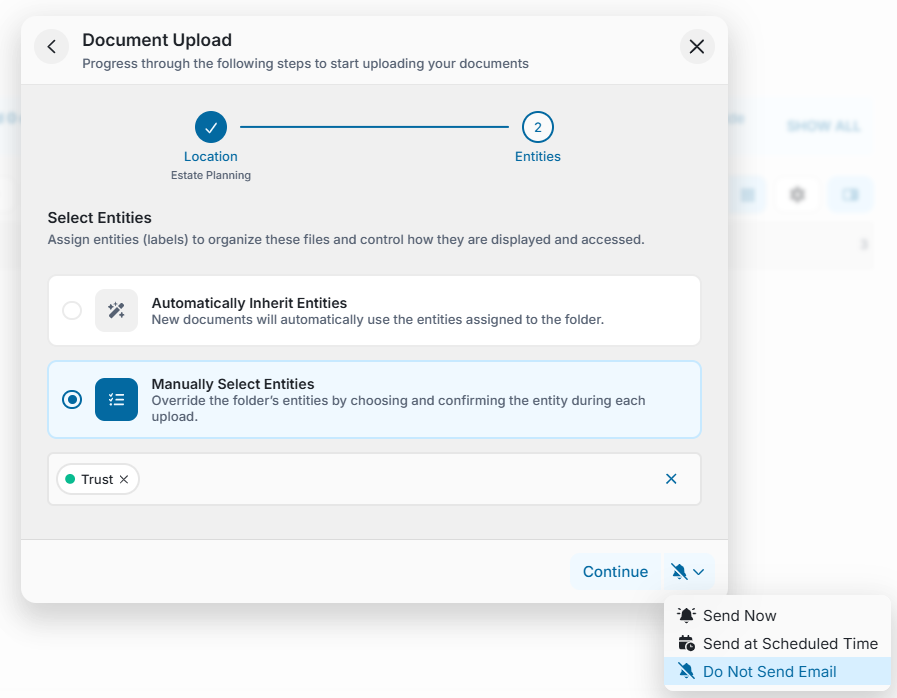This screenshot has height=698, width=897.
Task: Select the Automatically Inherit Entities radio button
Action: pyautogui.click(x=72, y=311)
